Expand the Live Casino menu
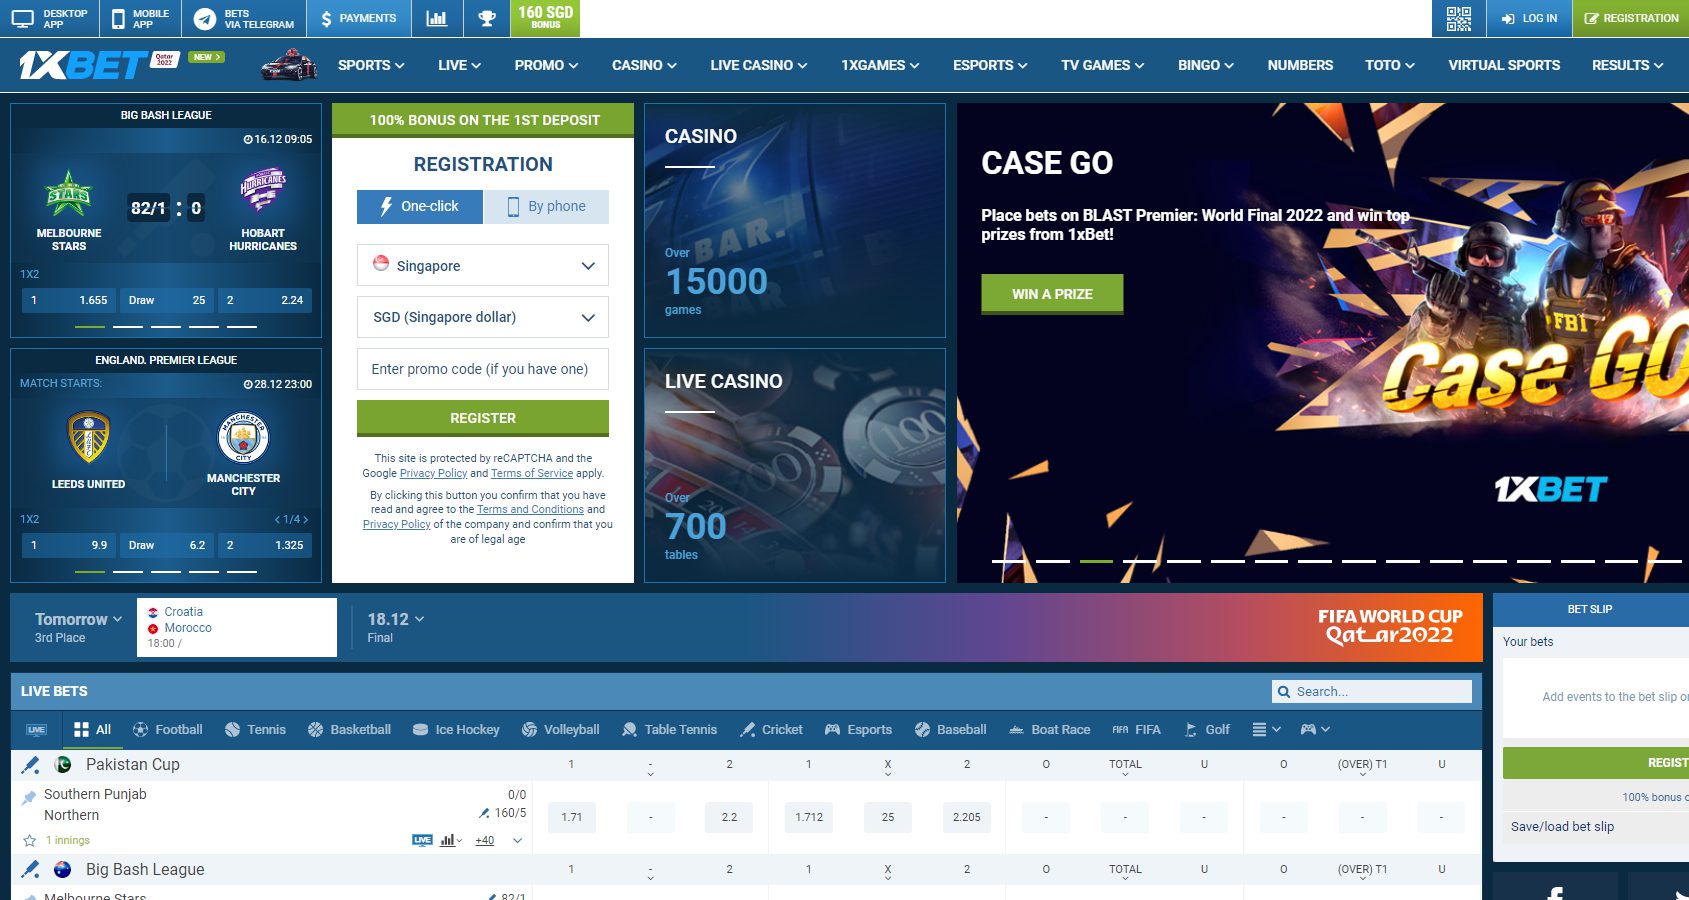The width and height of the screenshot is (1689, 900). point(759,65)
